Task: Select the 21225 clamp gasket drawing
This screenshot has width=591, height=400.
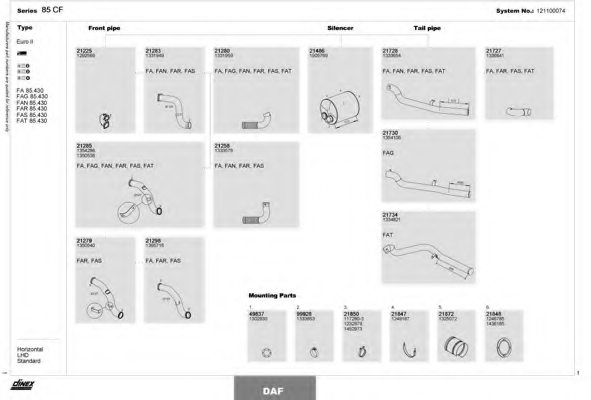Action: tap(105, 121)
